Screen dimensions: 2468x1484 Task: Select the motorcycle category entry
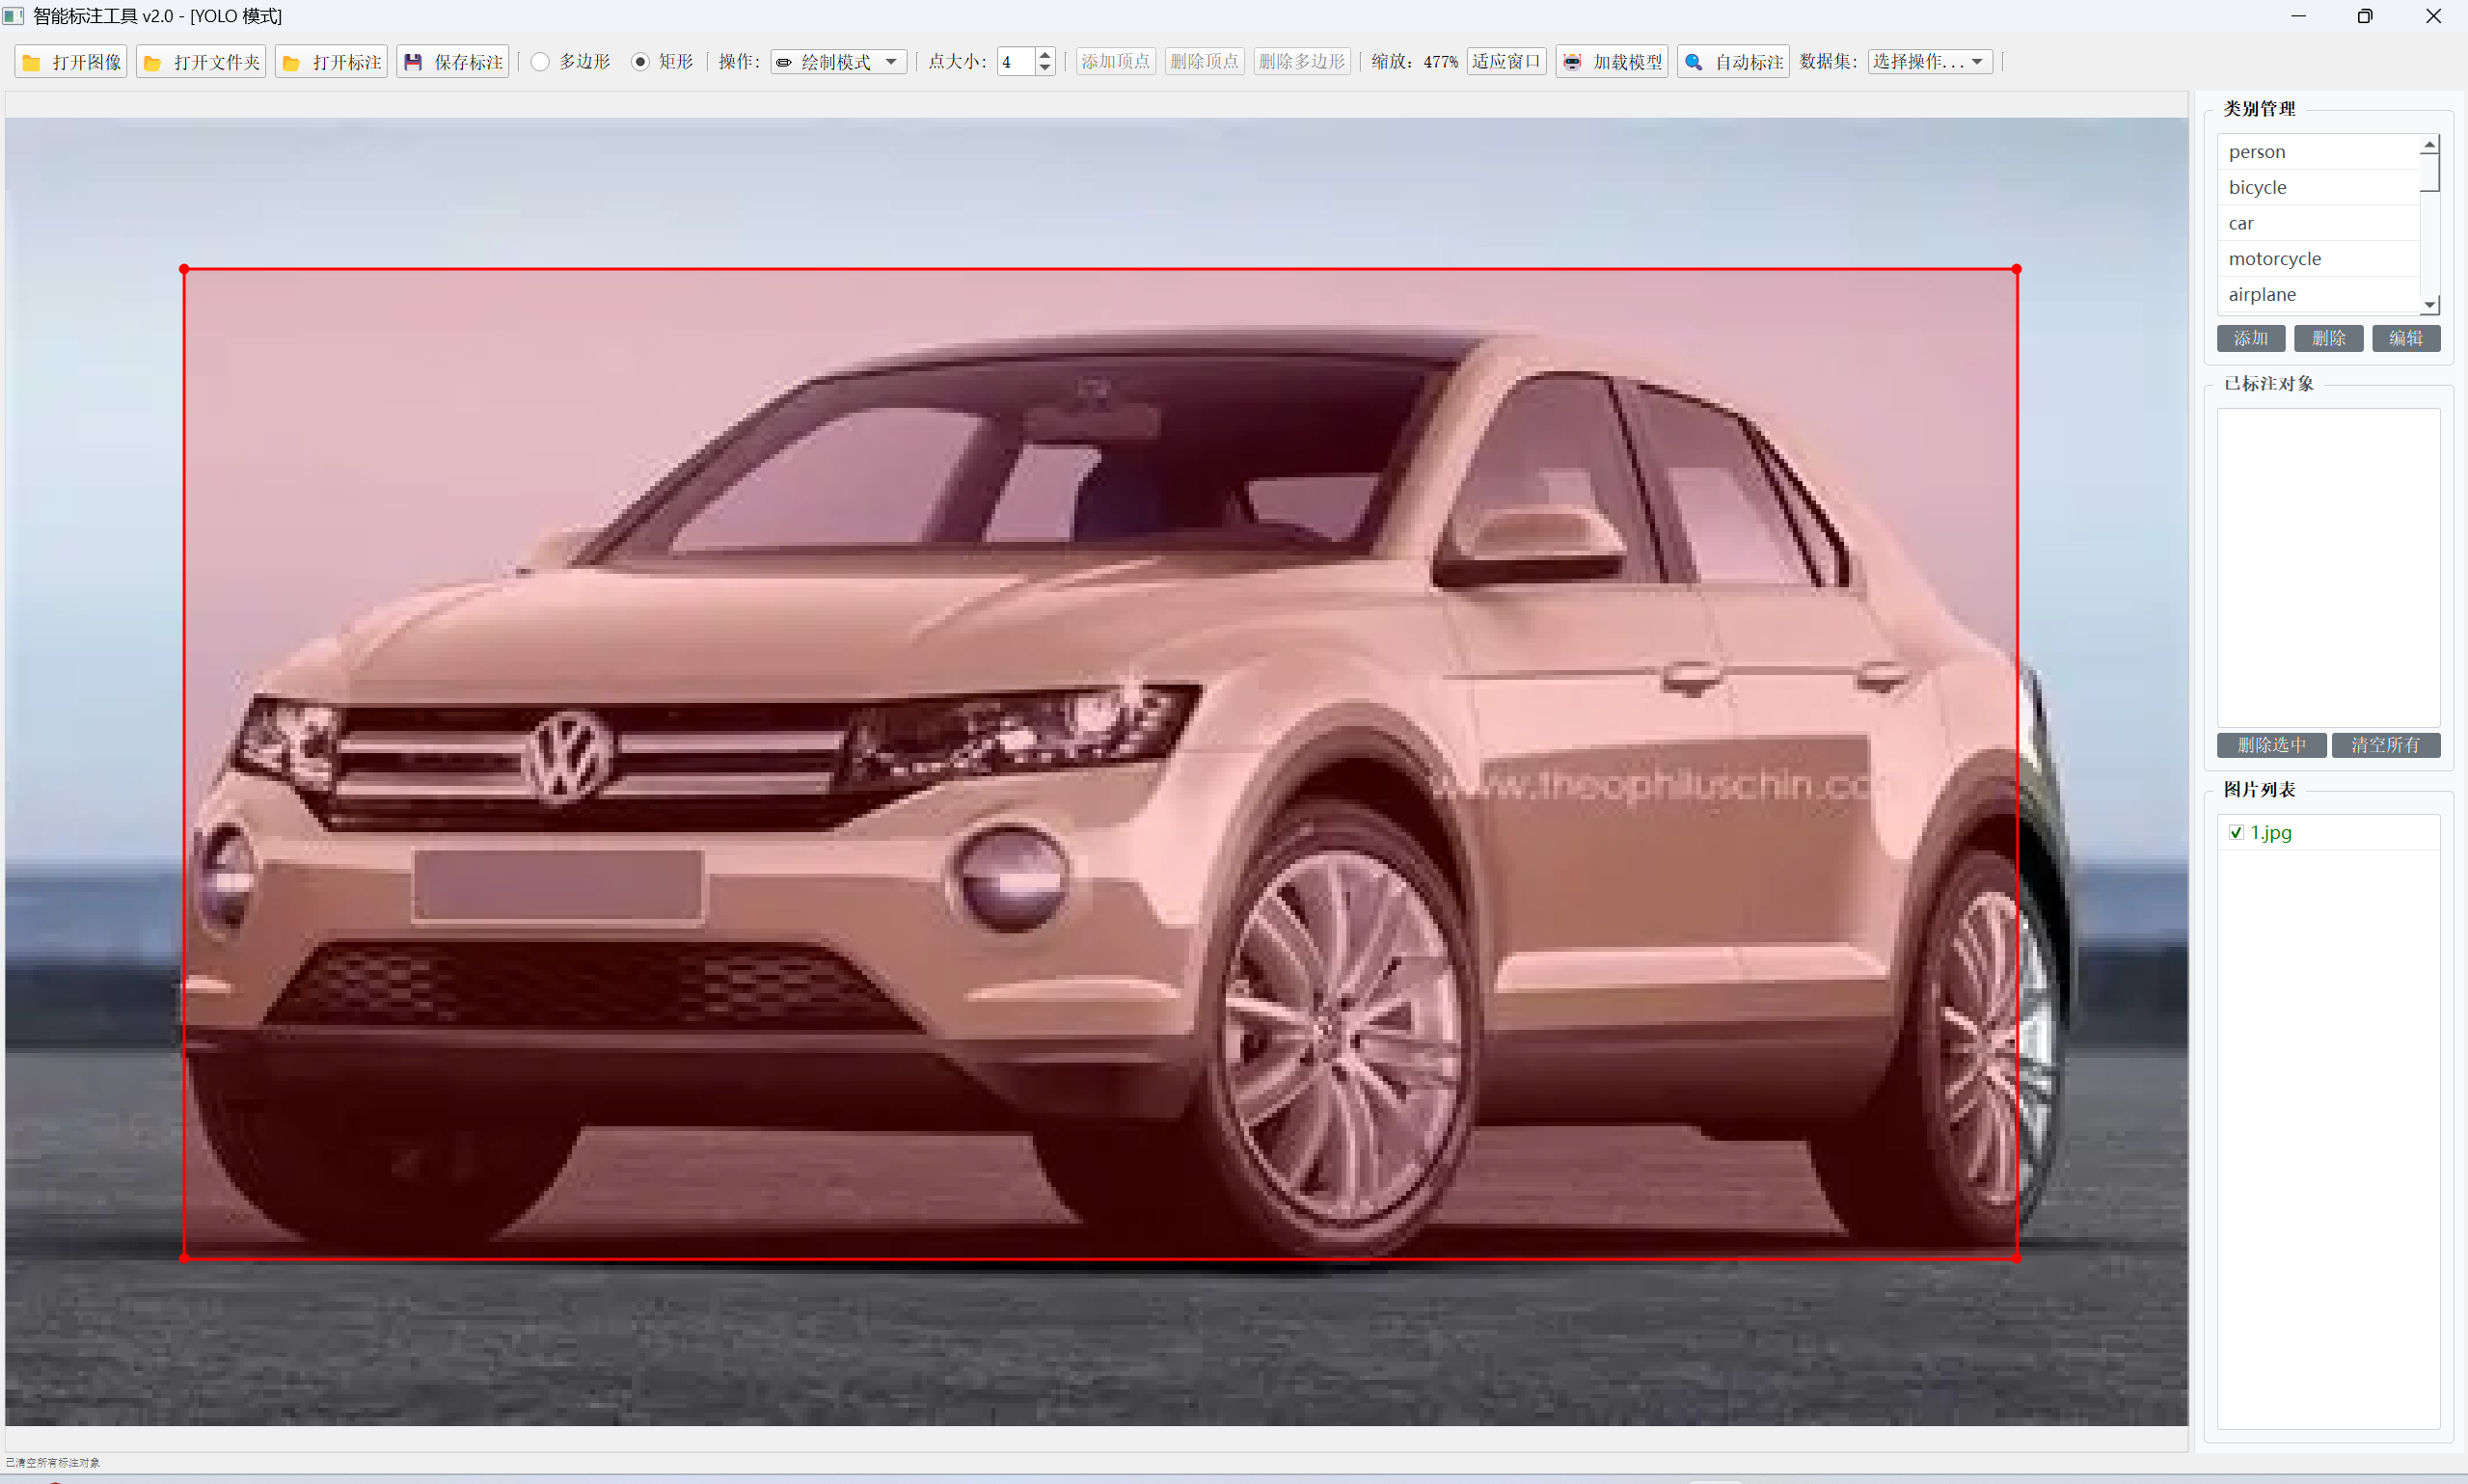[2274, 259]
